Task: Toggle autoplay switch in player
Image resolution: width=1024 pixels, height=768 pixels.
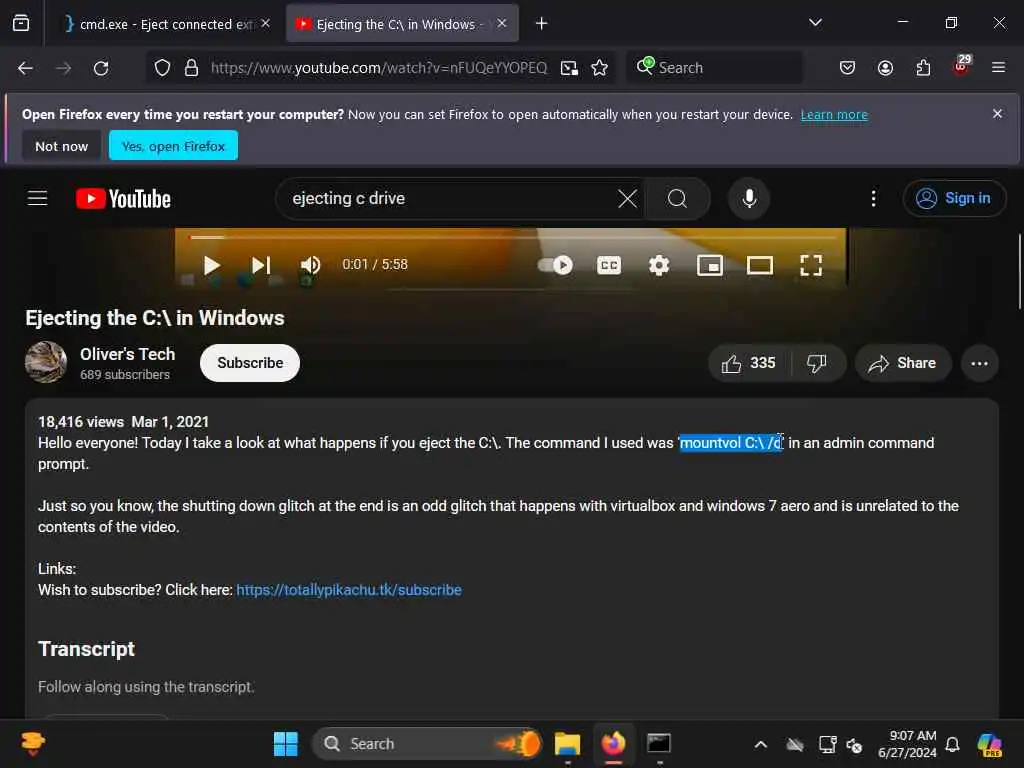Action: tap(555, 265)
